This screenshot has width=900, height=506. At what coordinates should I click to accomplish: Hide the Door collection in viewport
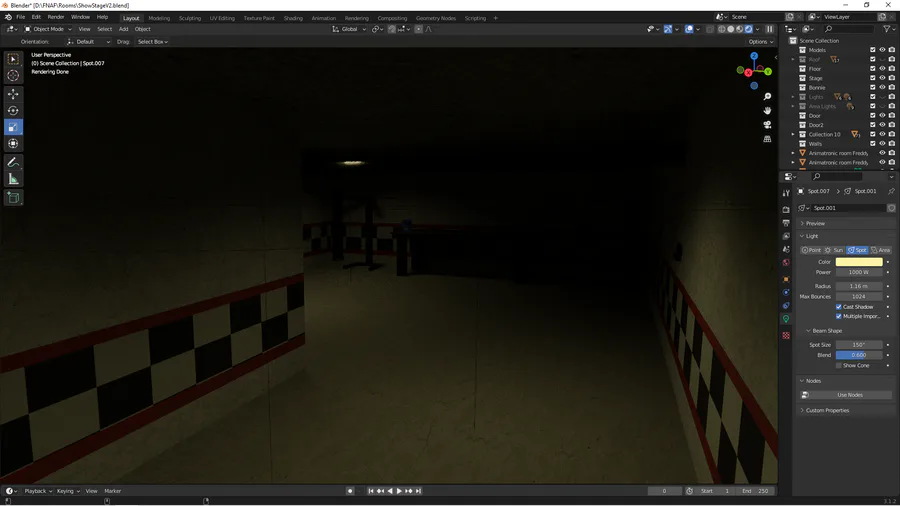point(882,115)
